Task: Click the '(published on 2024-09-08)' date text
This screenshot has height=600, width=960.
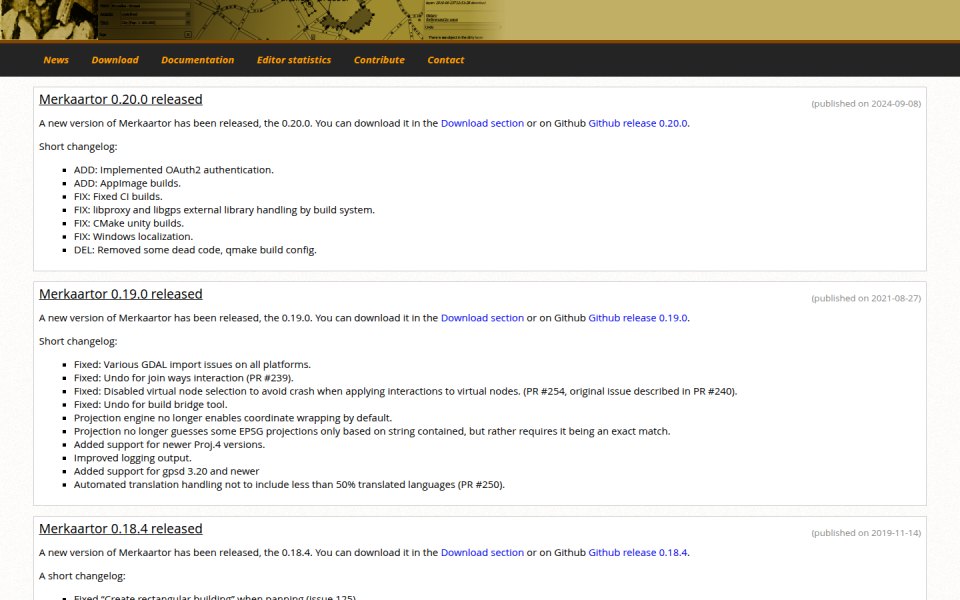Action: click(x=866, y=103)
